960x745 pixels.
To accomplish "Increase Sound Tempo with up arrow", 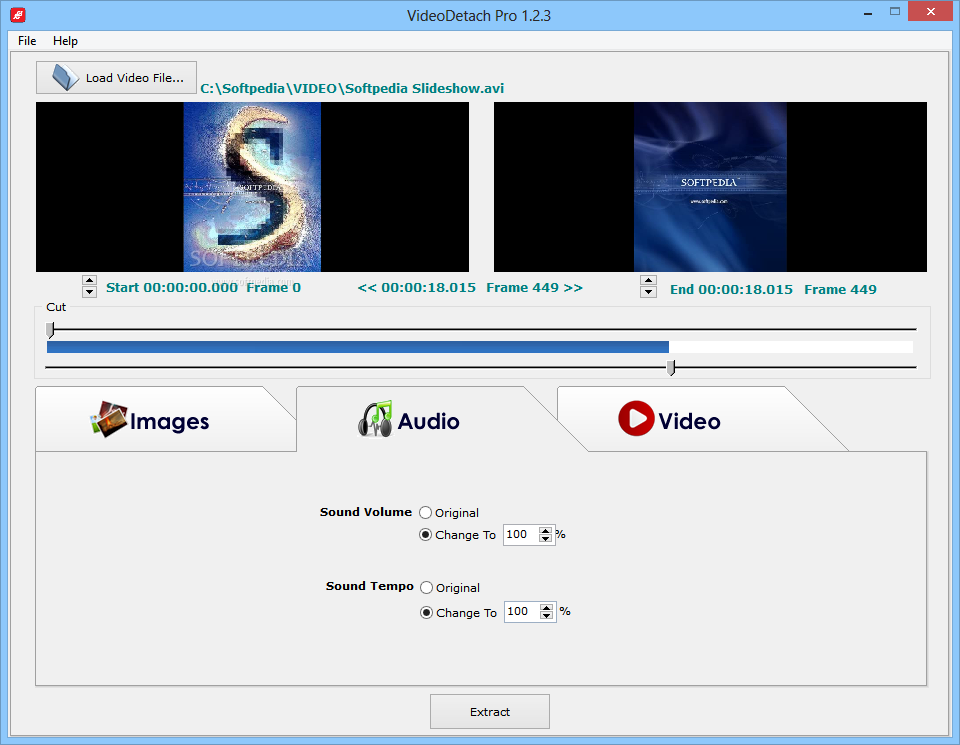I will pos(547,608).
